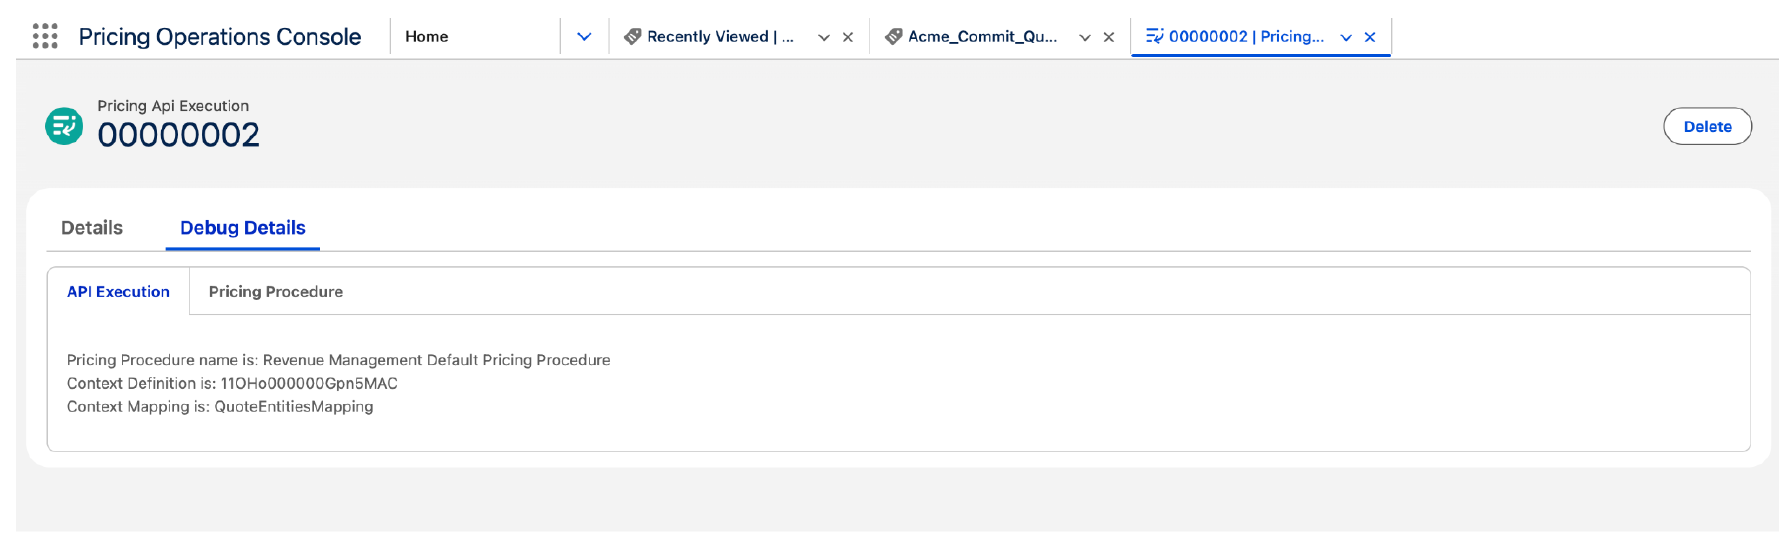Switch to the Details tab

(x=92, y=228)
